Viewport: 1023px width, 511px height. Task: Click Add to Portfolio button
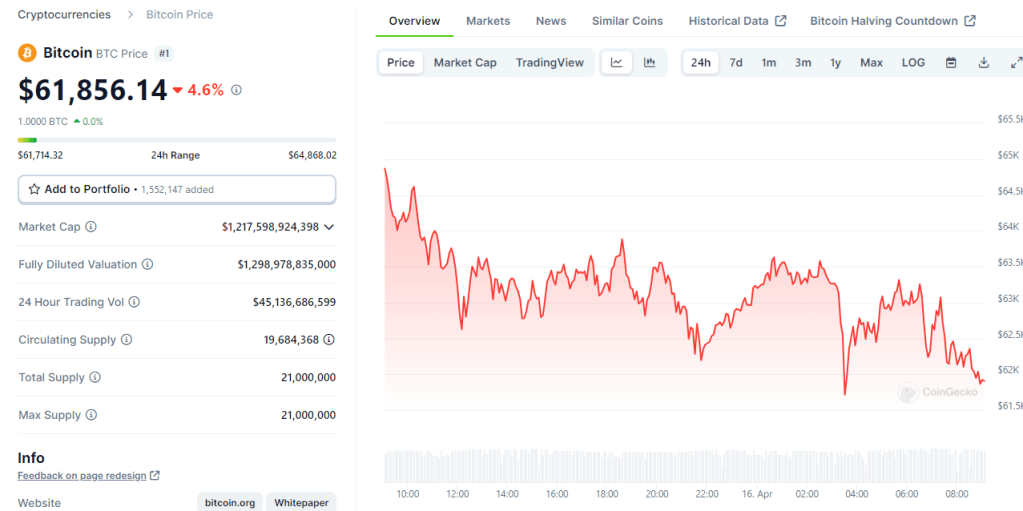(x=177, y=189)
